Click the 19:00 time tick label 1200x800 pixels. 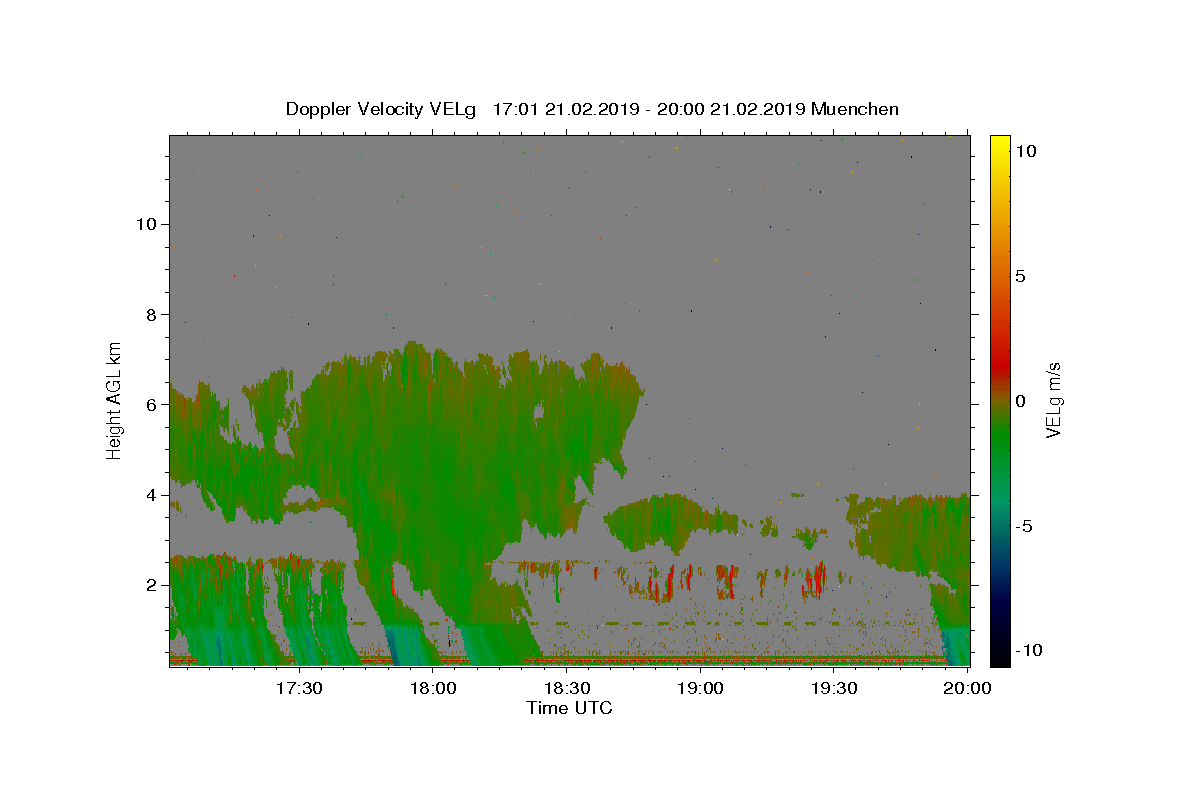(x=701, y=689)
